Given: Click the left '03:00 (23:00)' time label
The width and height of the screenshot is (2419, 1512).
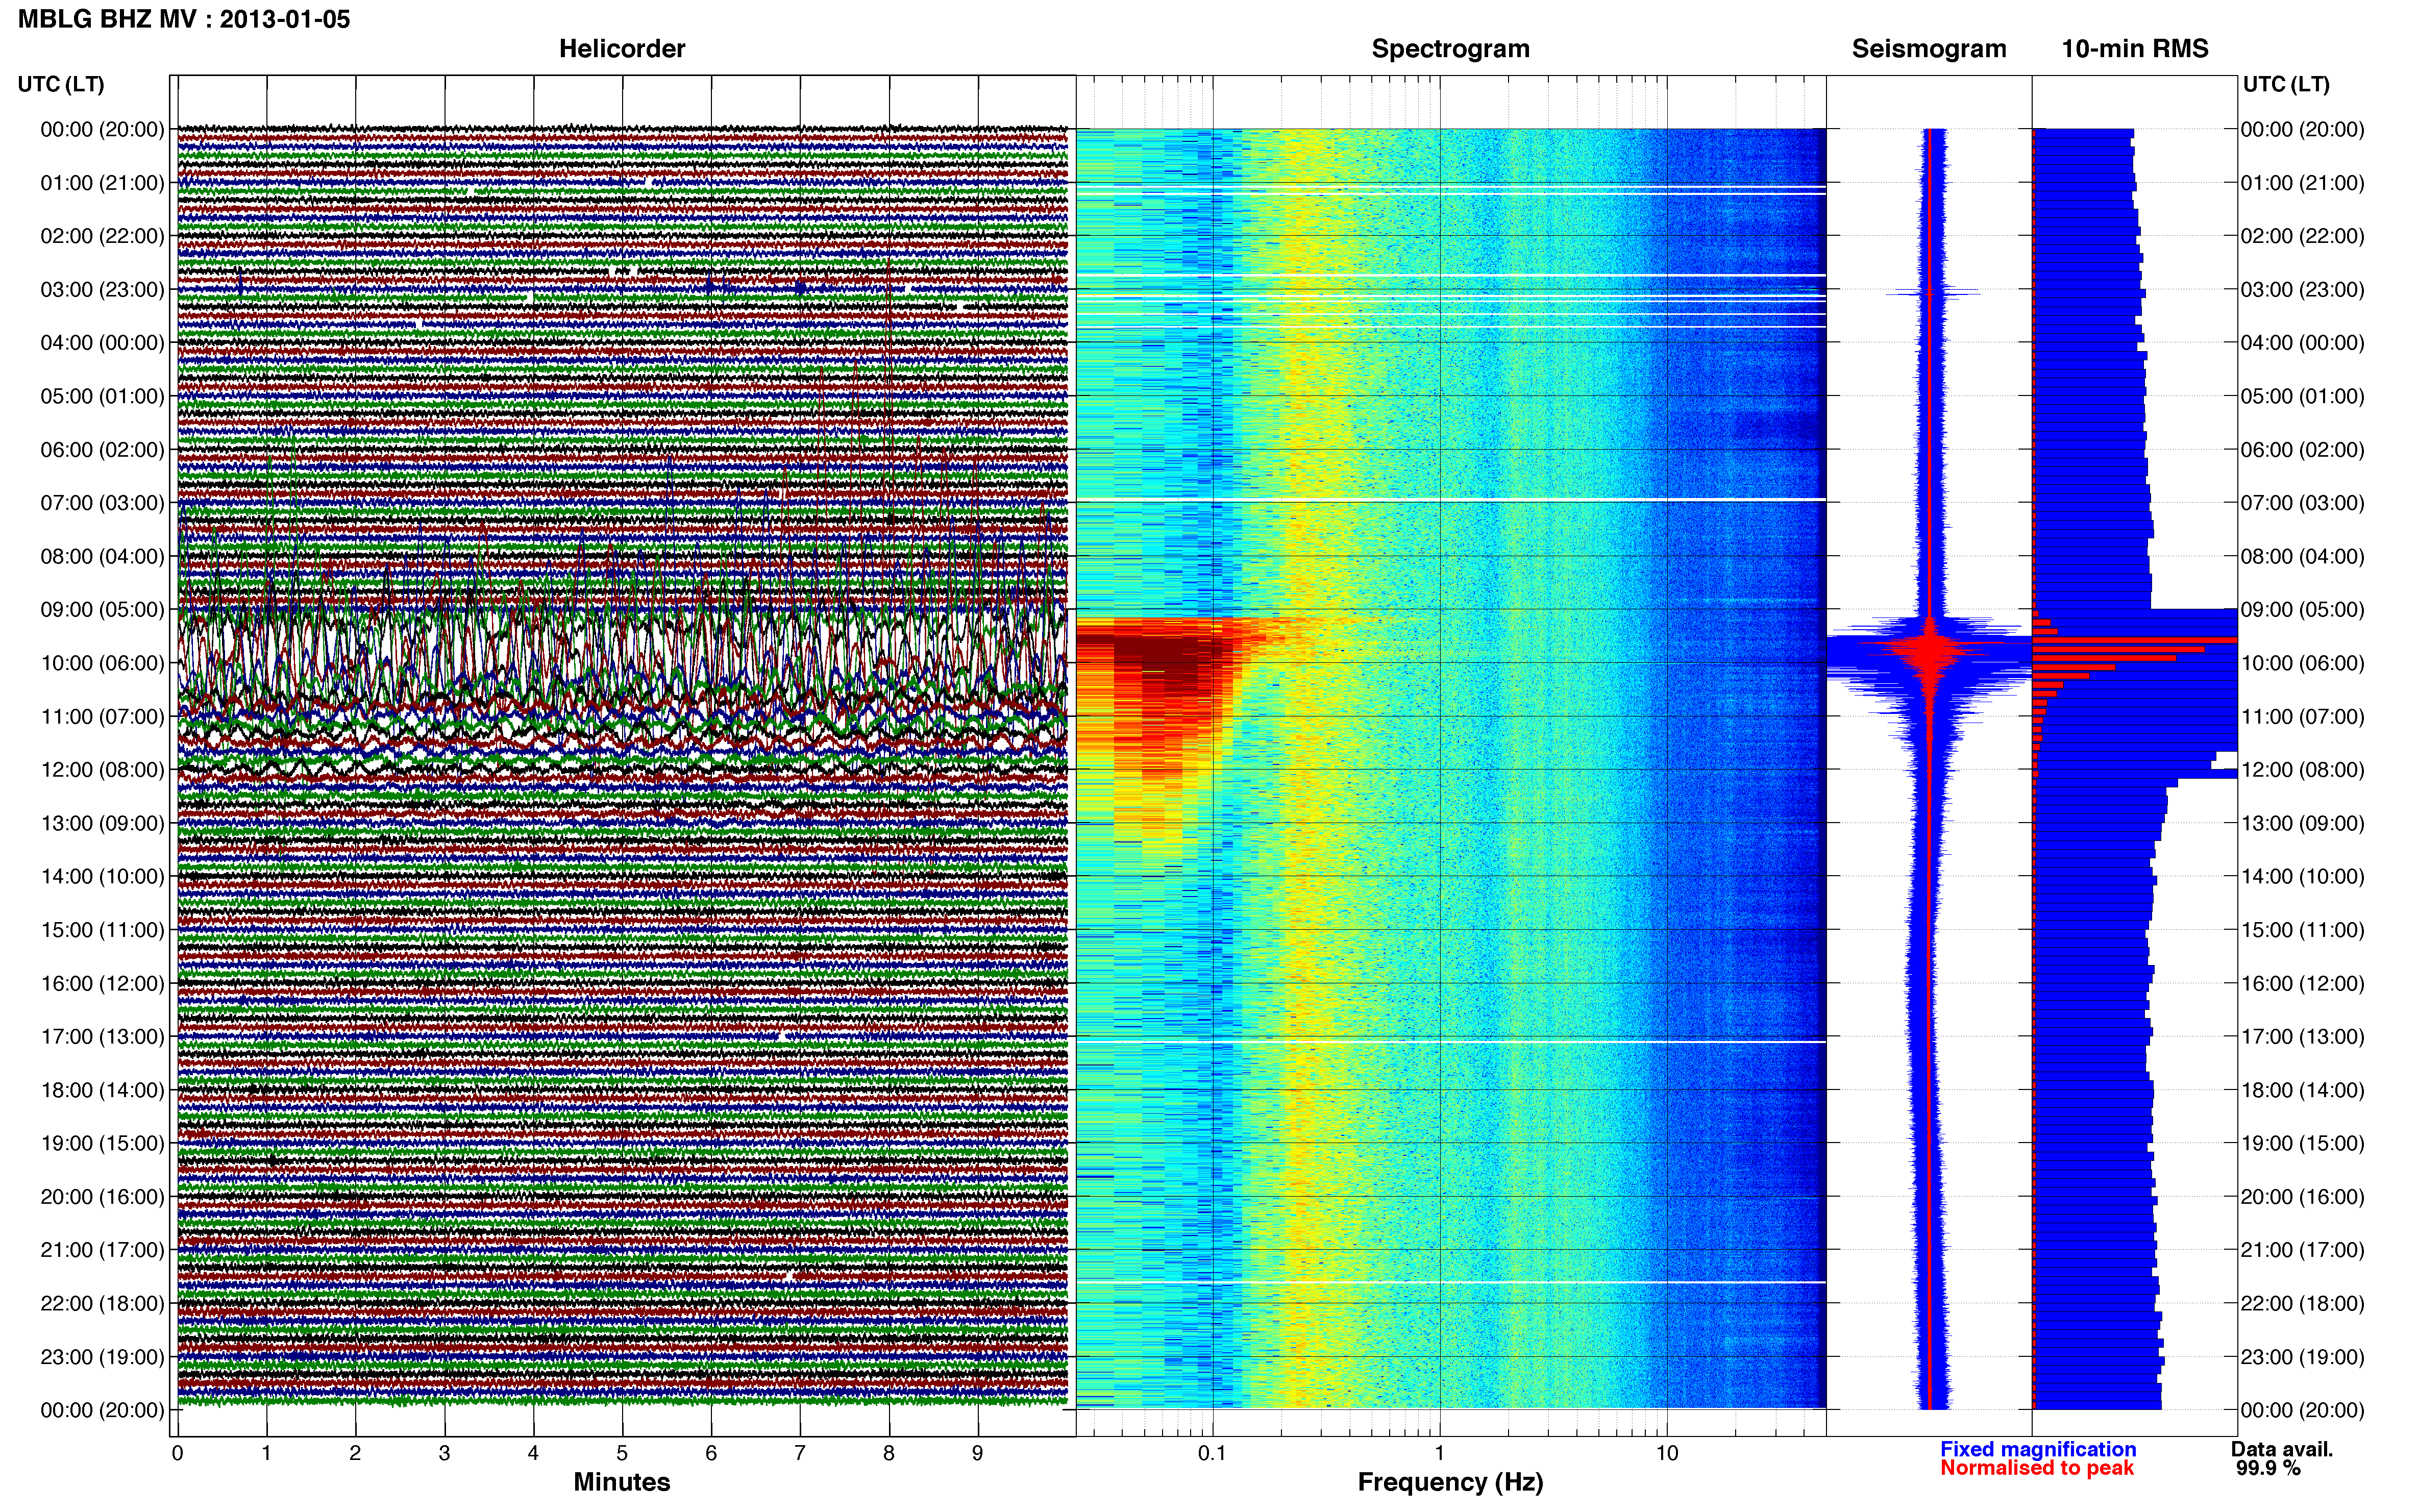Looking at the screenshot, I should [x=102, y=290].
